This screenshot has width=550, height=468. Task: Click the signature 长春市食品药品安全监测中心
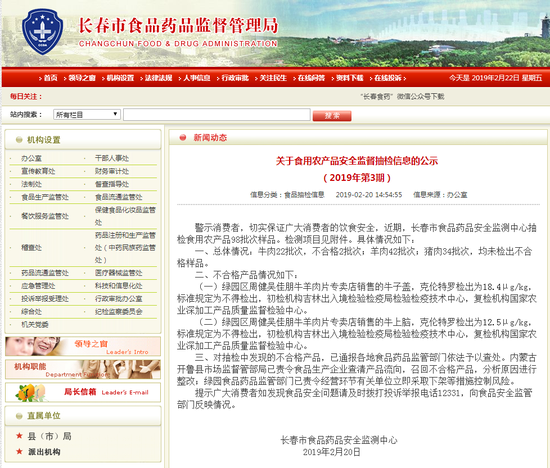coord(339,440)
